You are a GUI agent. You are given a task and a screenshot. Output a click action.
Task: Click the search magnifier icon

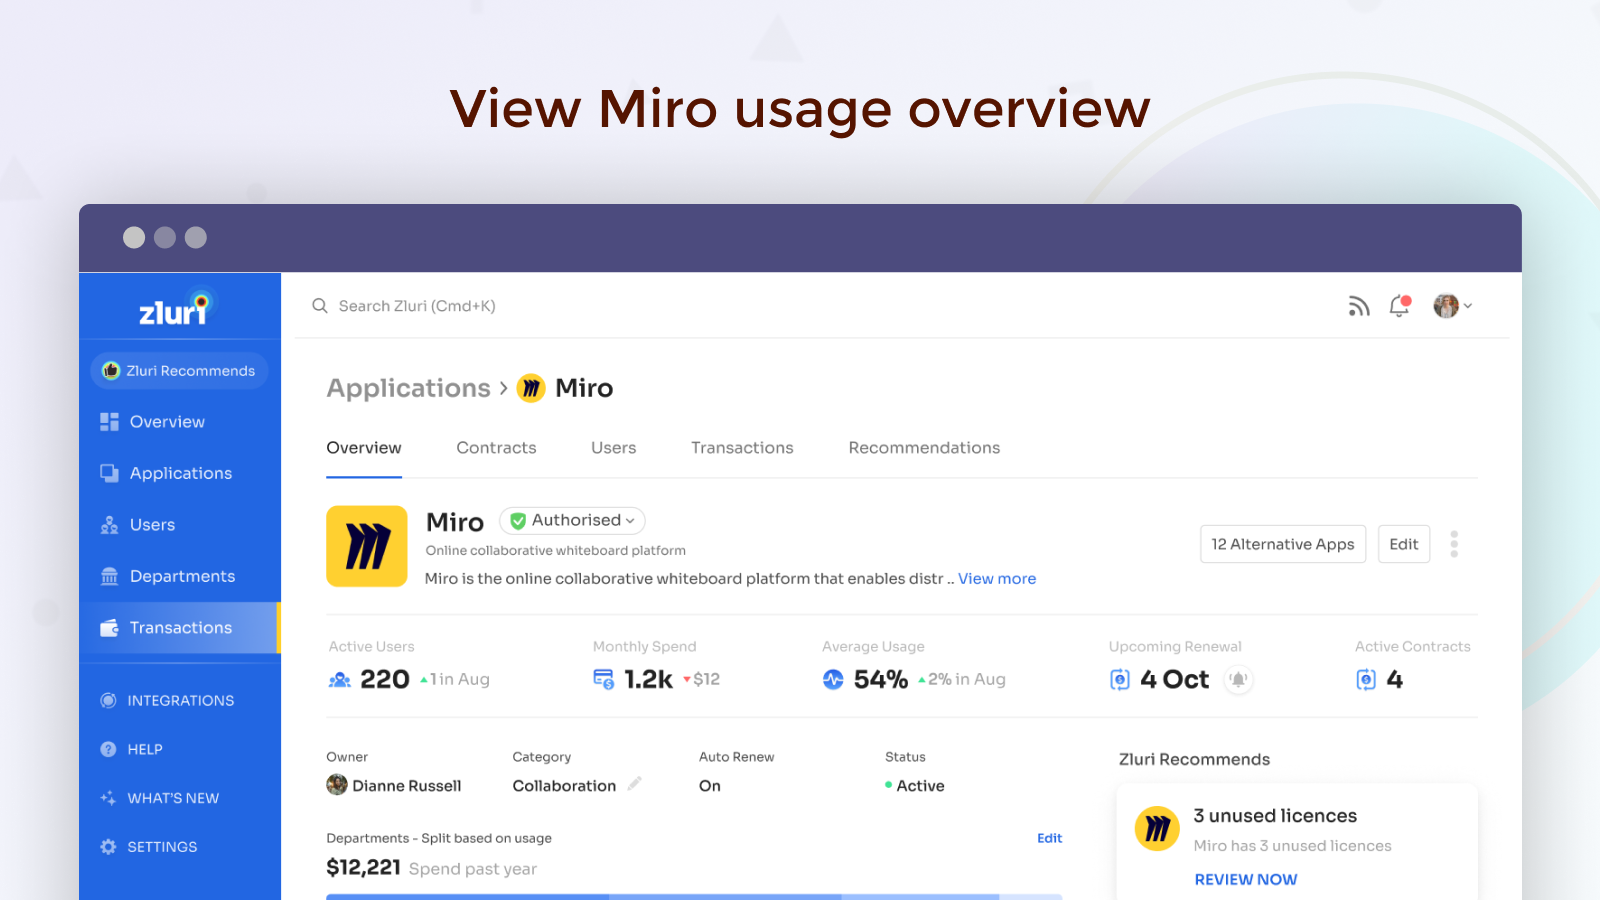(x=320, y=306)
